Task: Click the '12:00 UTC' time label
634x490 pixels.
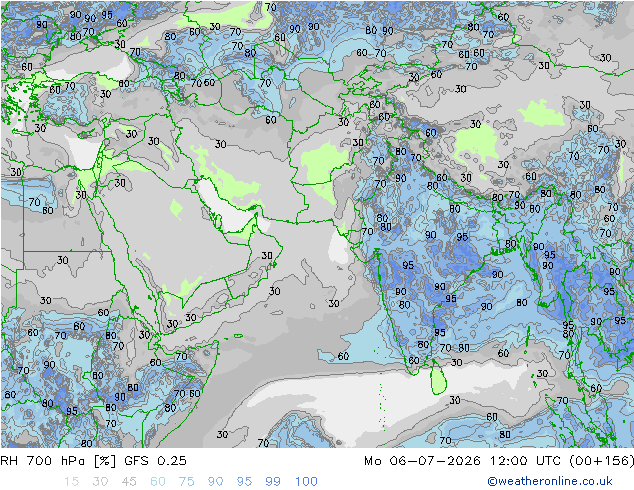Action: click(x=525, y=461)
